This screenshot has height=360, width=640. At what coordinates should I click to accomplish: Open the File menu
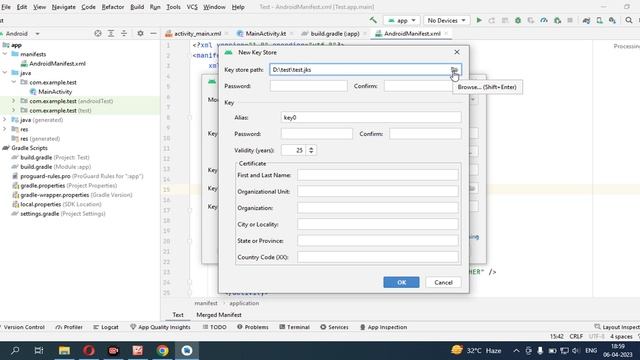6,7
